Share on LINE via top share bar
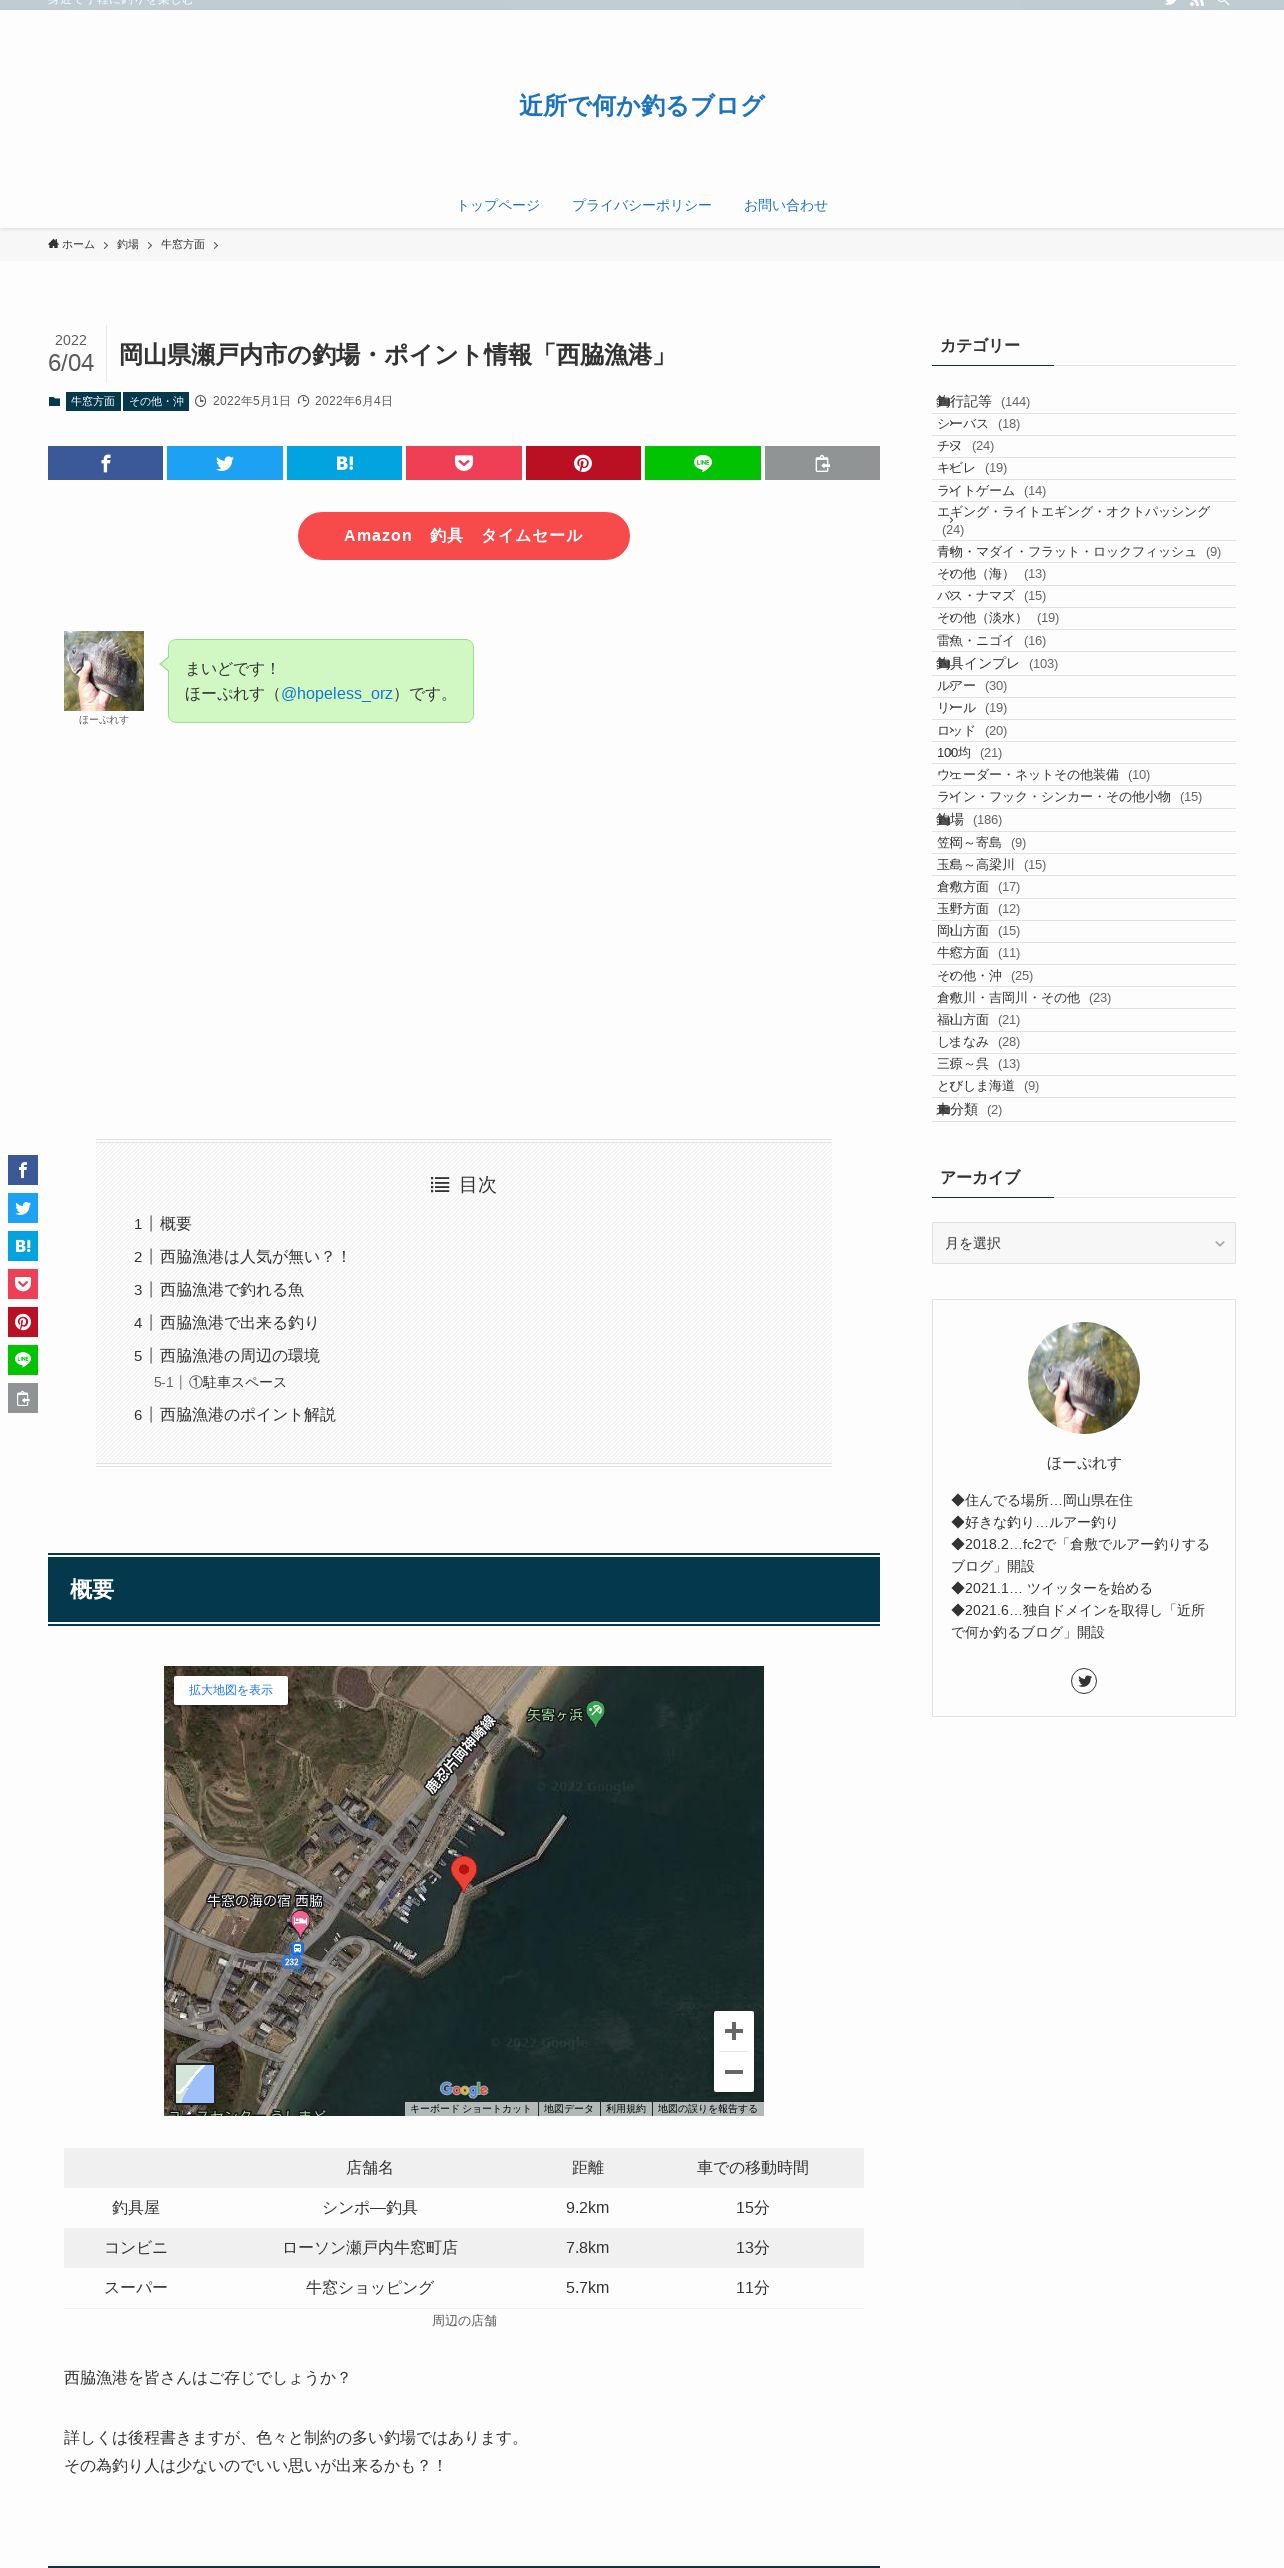Viewport: 1284px width, 2568px height. point(702,463)
